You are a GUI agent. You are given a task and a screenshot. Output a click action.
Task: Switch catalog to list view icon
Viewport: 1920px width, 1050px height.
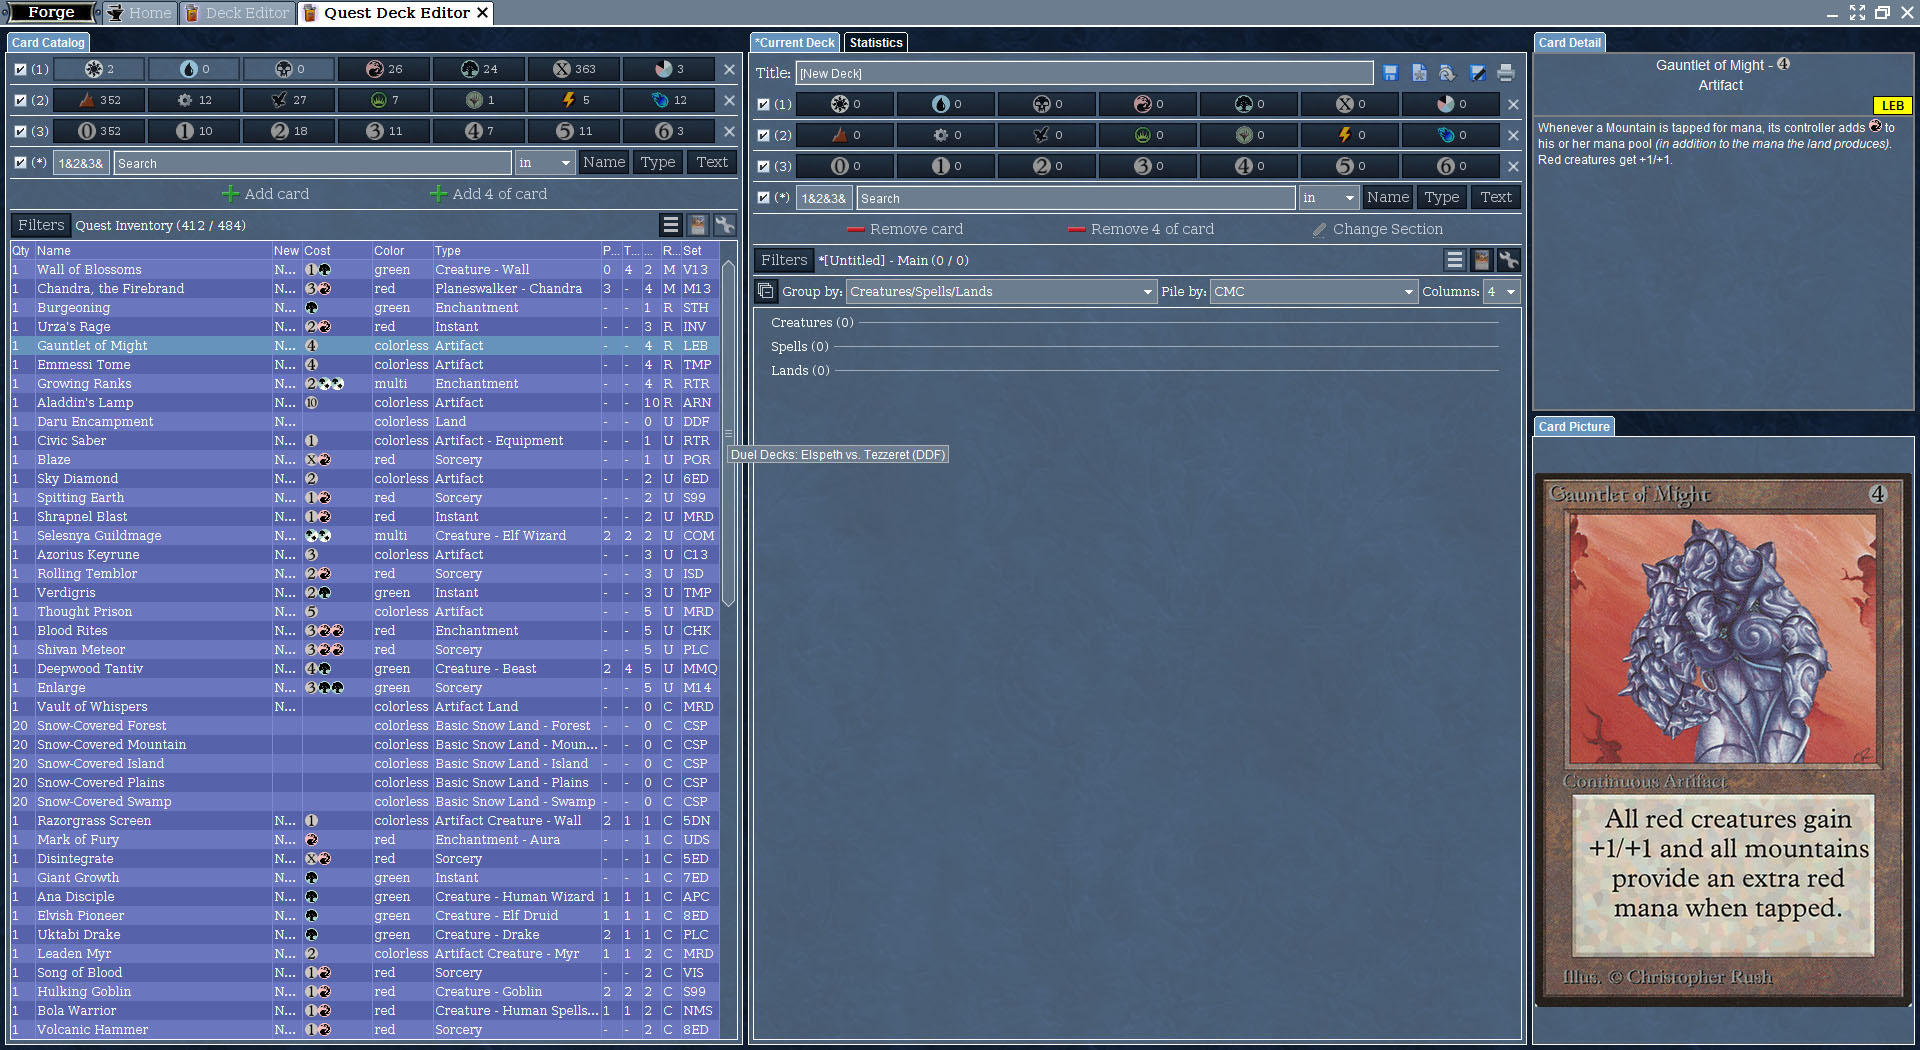(x=671, y=225)
